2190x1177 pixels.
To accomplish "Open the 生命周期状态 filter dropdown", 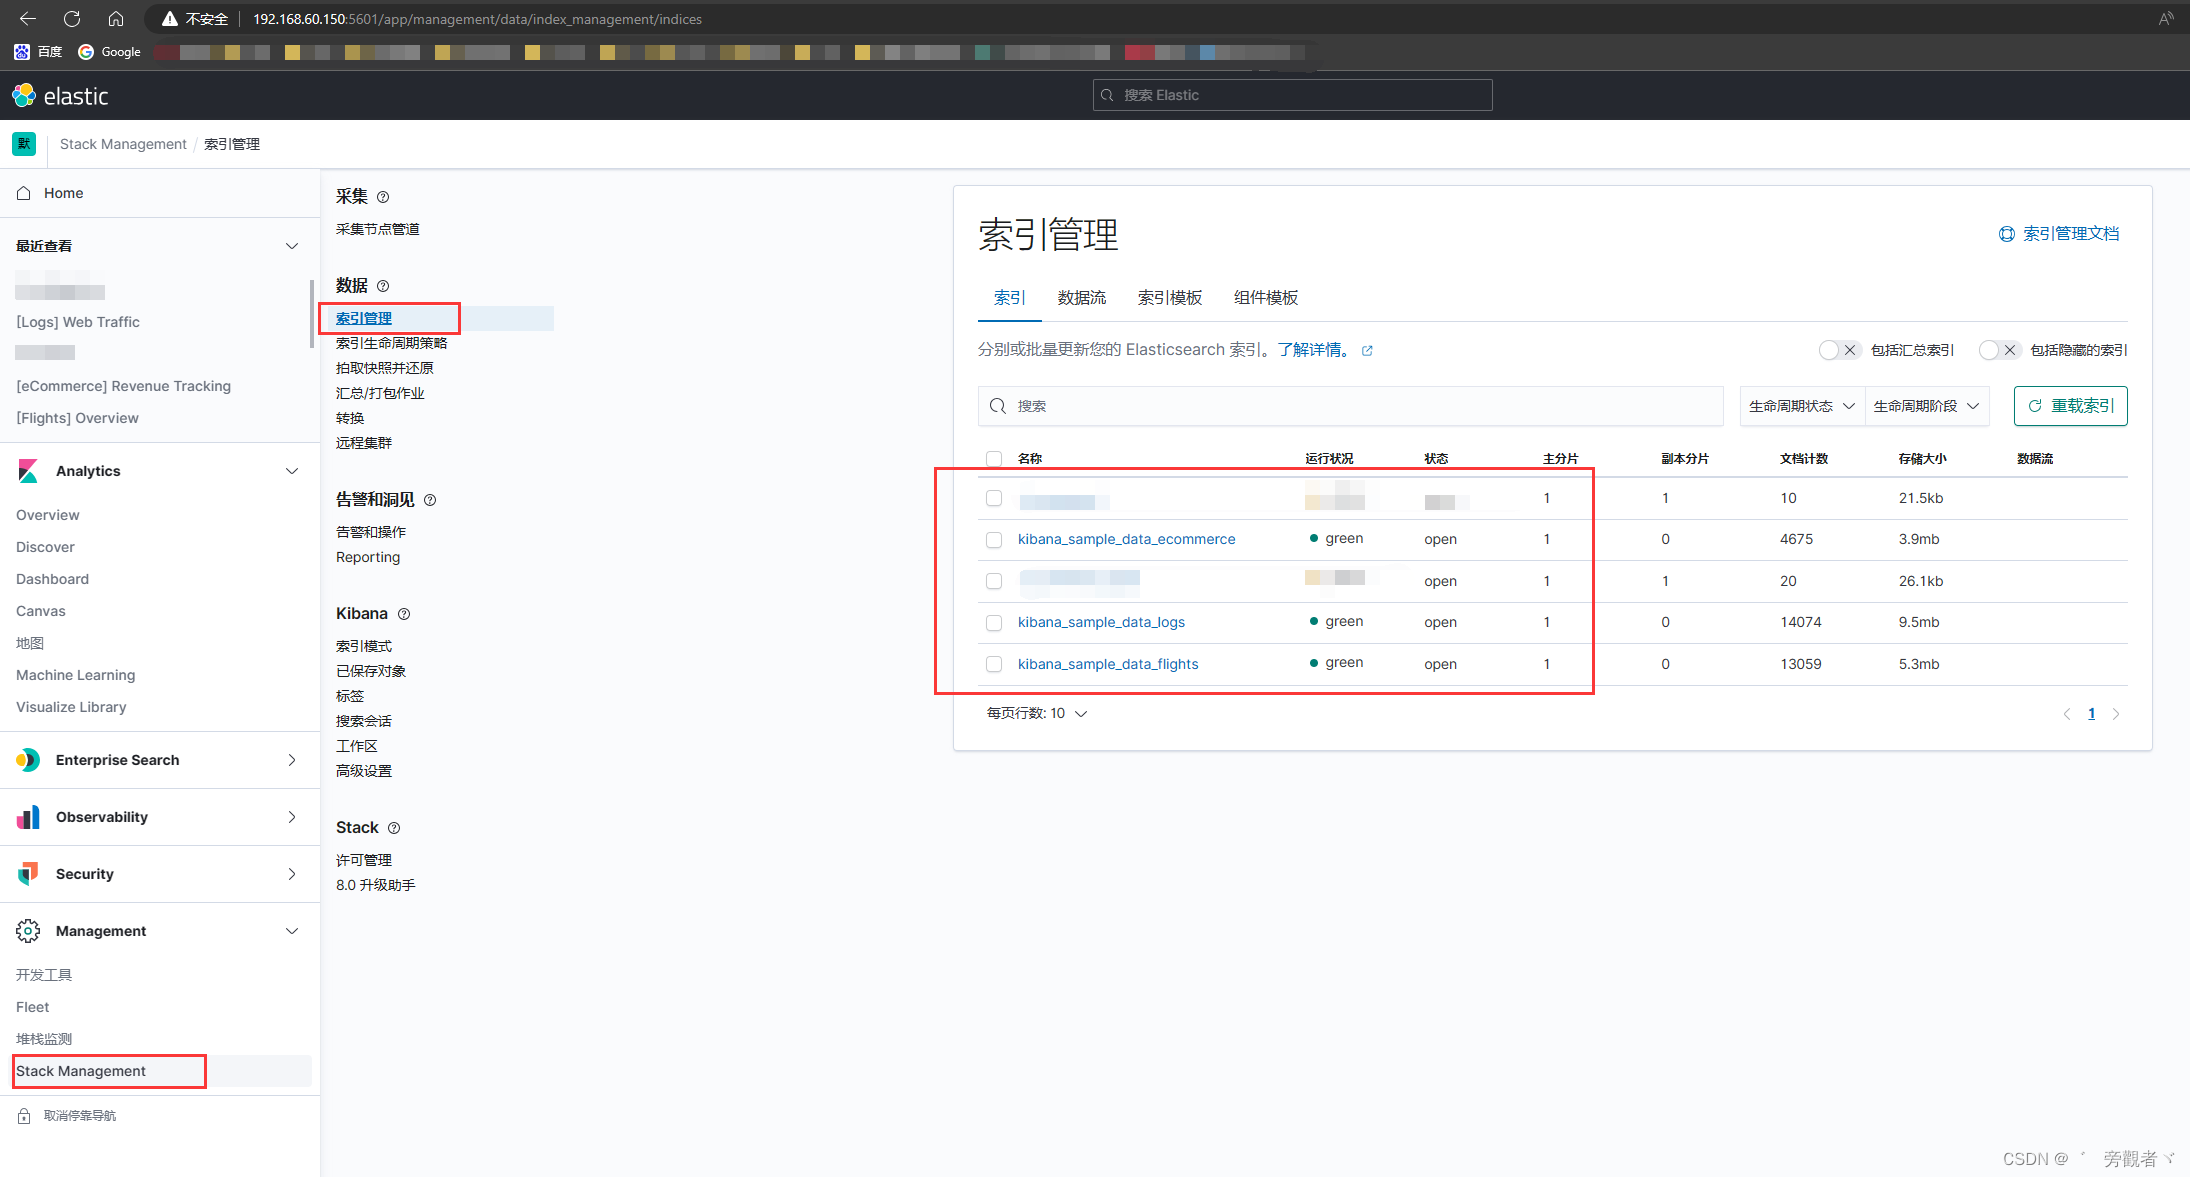I will point(1800,406).
